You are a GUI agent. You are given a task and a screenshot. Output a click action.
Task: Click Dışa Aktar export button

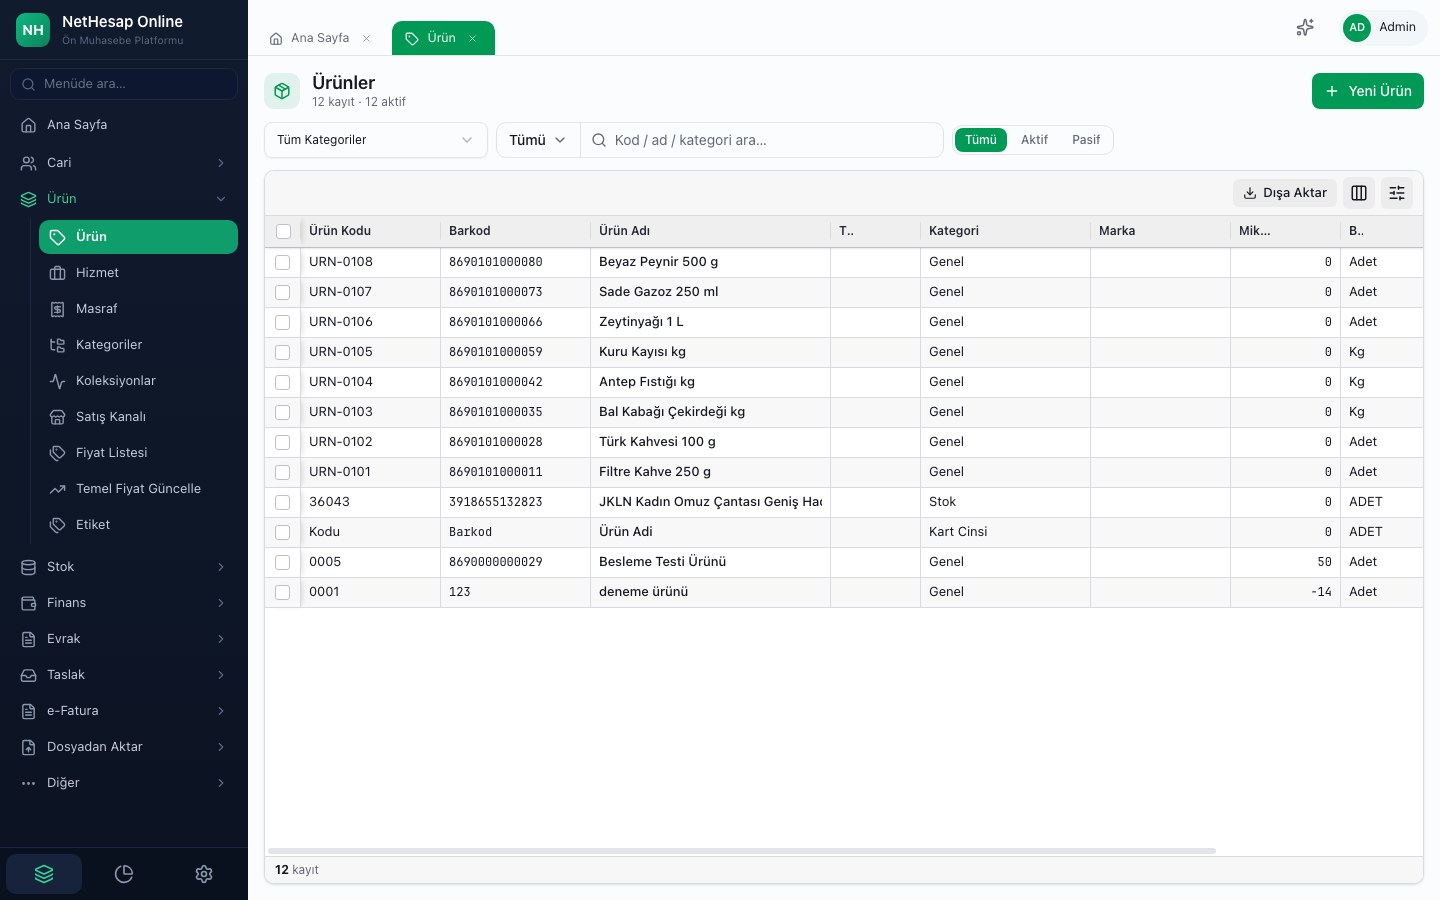coord(1285,193)
